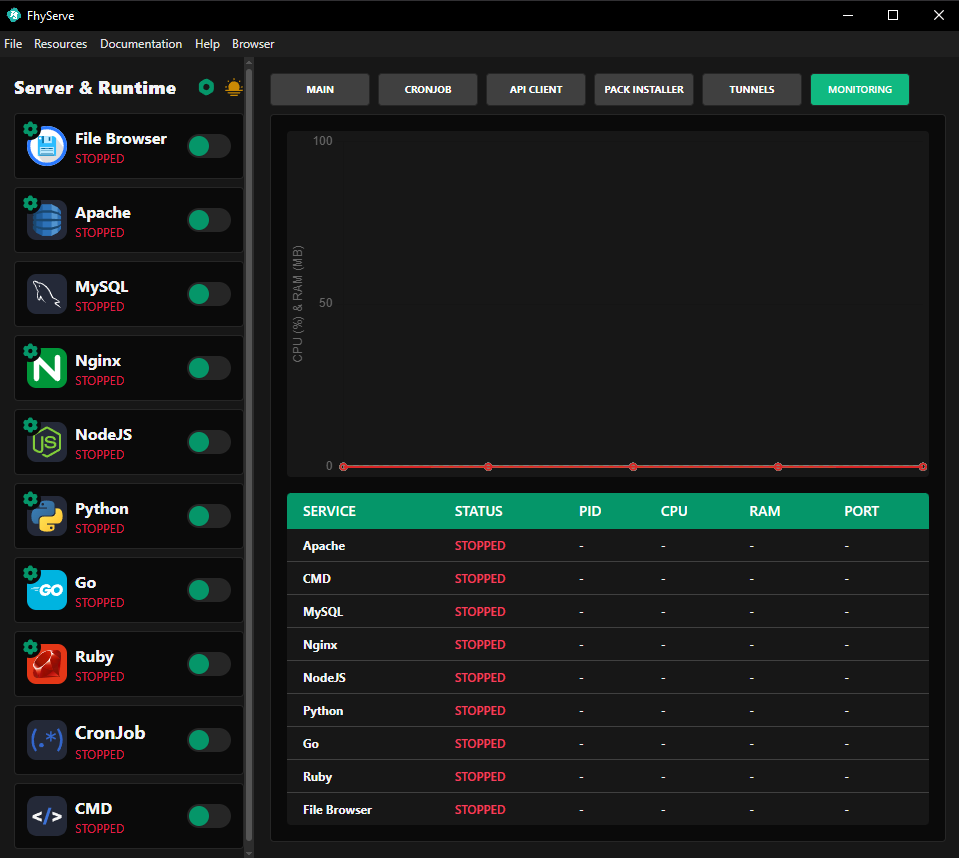Click the Python logo icon
959x858 pixels.
coord(46,516)
